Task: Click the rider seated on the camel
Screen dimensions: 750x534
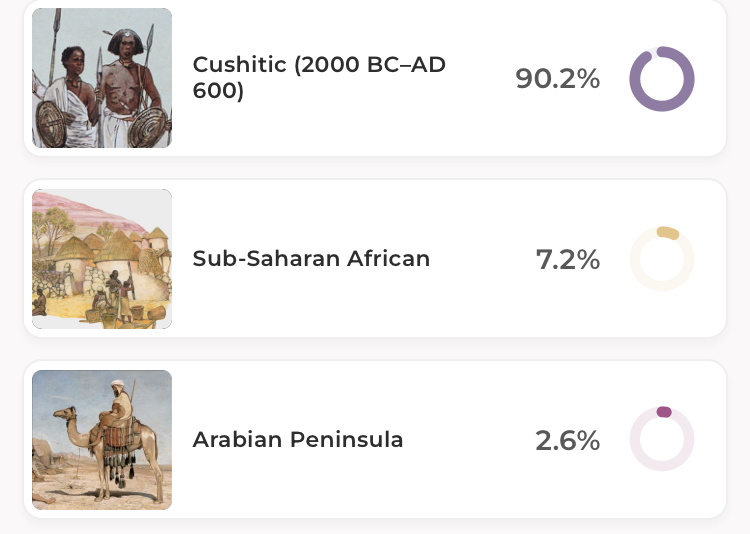Action: click(120, 403)
